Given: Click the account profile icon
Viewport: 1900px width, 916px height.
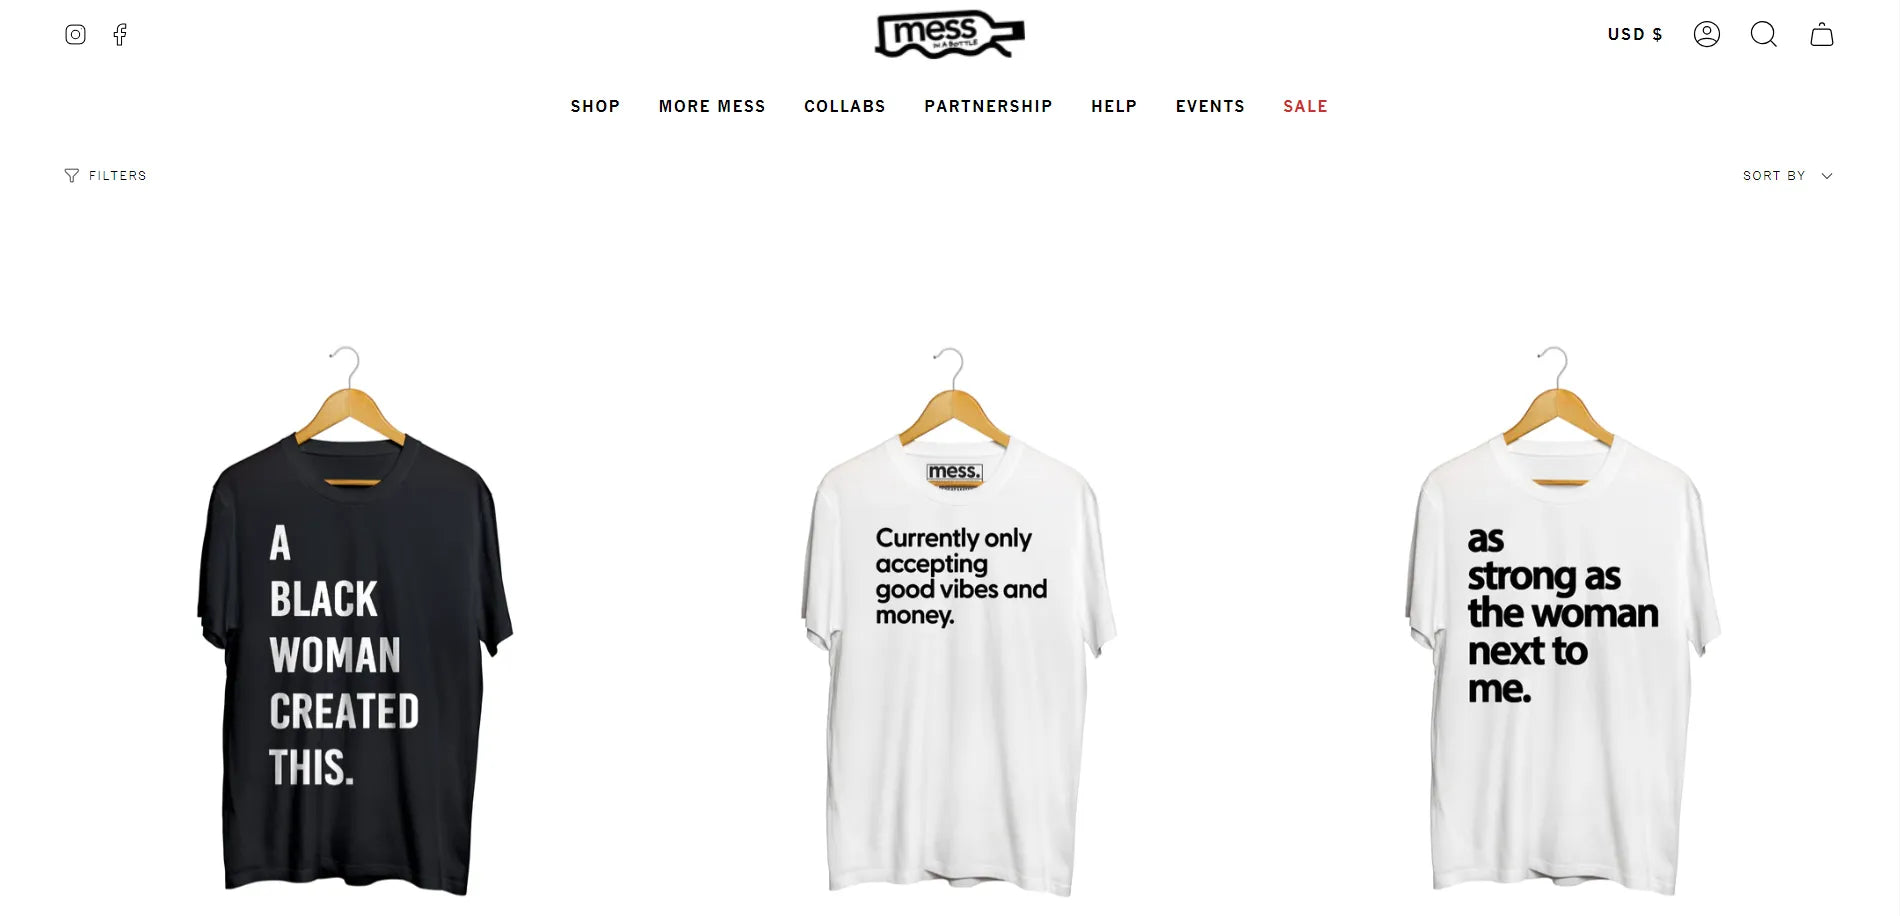Looking at the screenshot, I should [1707, 35].
